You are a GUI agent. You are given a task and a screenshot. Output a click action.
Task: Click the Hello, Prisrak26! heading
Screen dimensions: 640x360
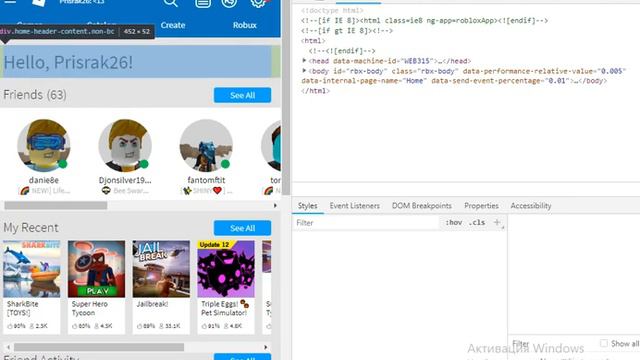tap(68, 62)
